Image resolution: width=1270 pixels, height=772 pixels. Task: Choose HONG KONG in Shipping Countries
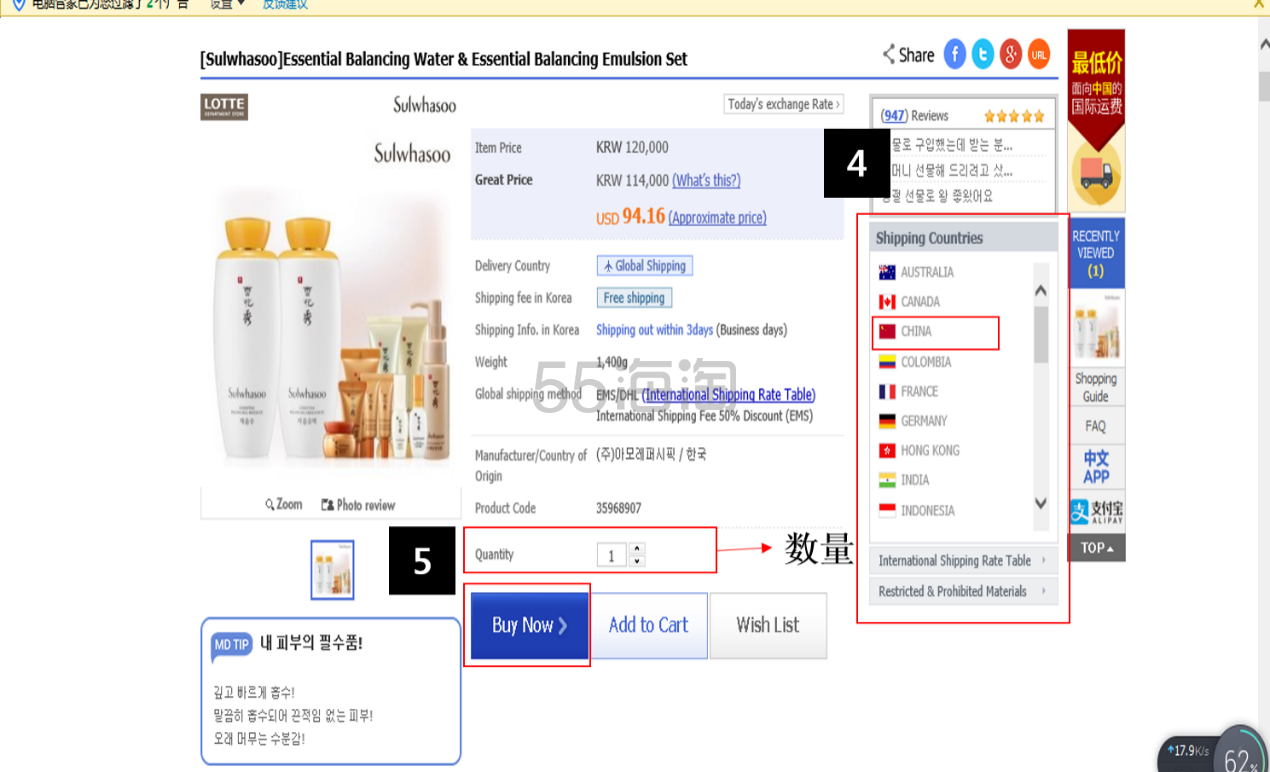(x=919, y=451)
